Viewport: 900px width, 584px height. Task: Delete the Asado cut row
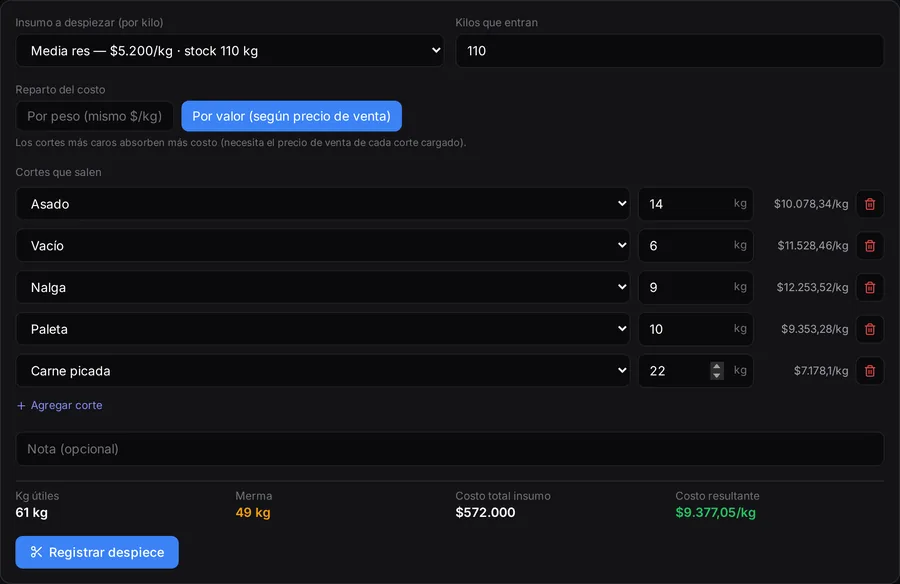coord(870,204)
